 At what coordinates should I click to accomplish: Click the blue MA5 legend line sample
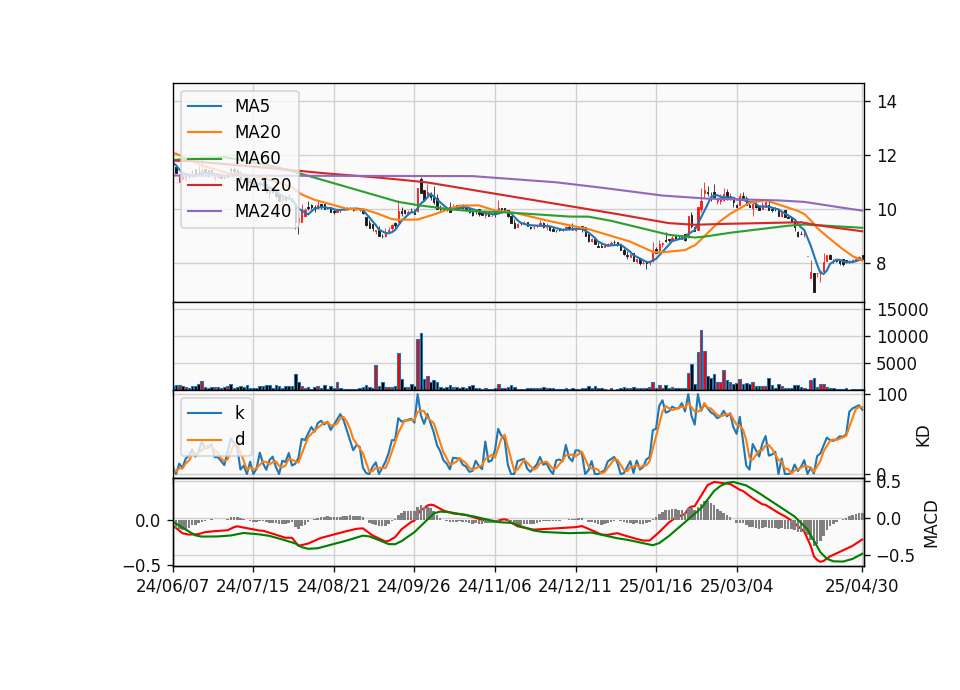click(x=204, y=106)
